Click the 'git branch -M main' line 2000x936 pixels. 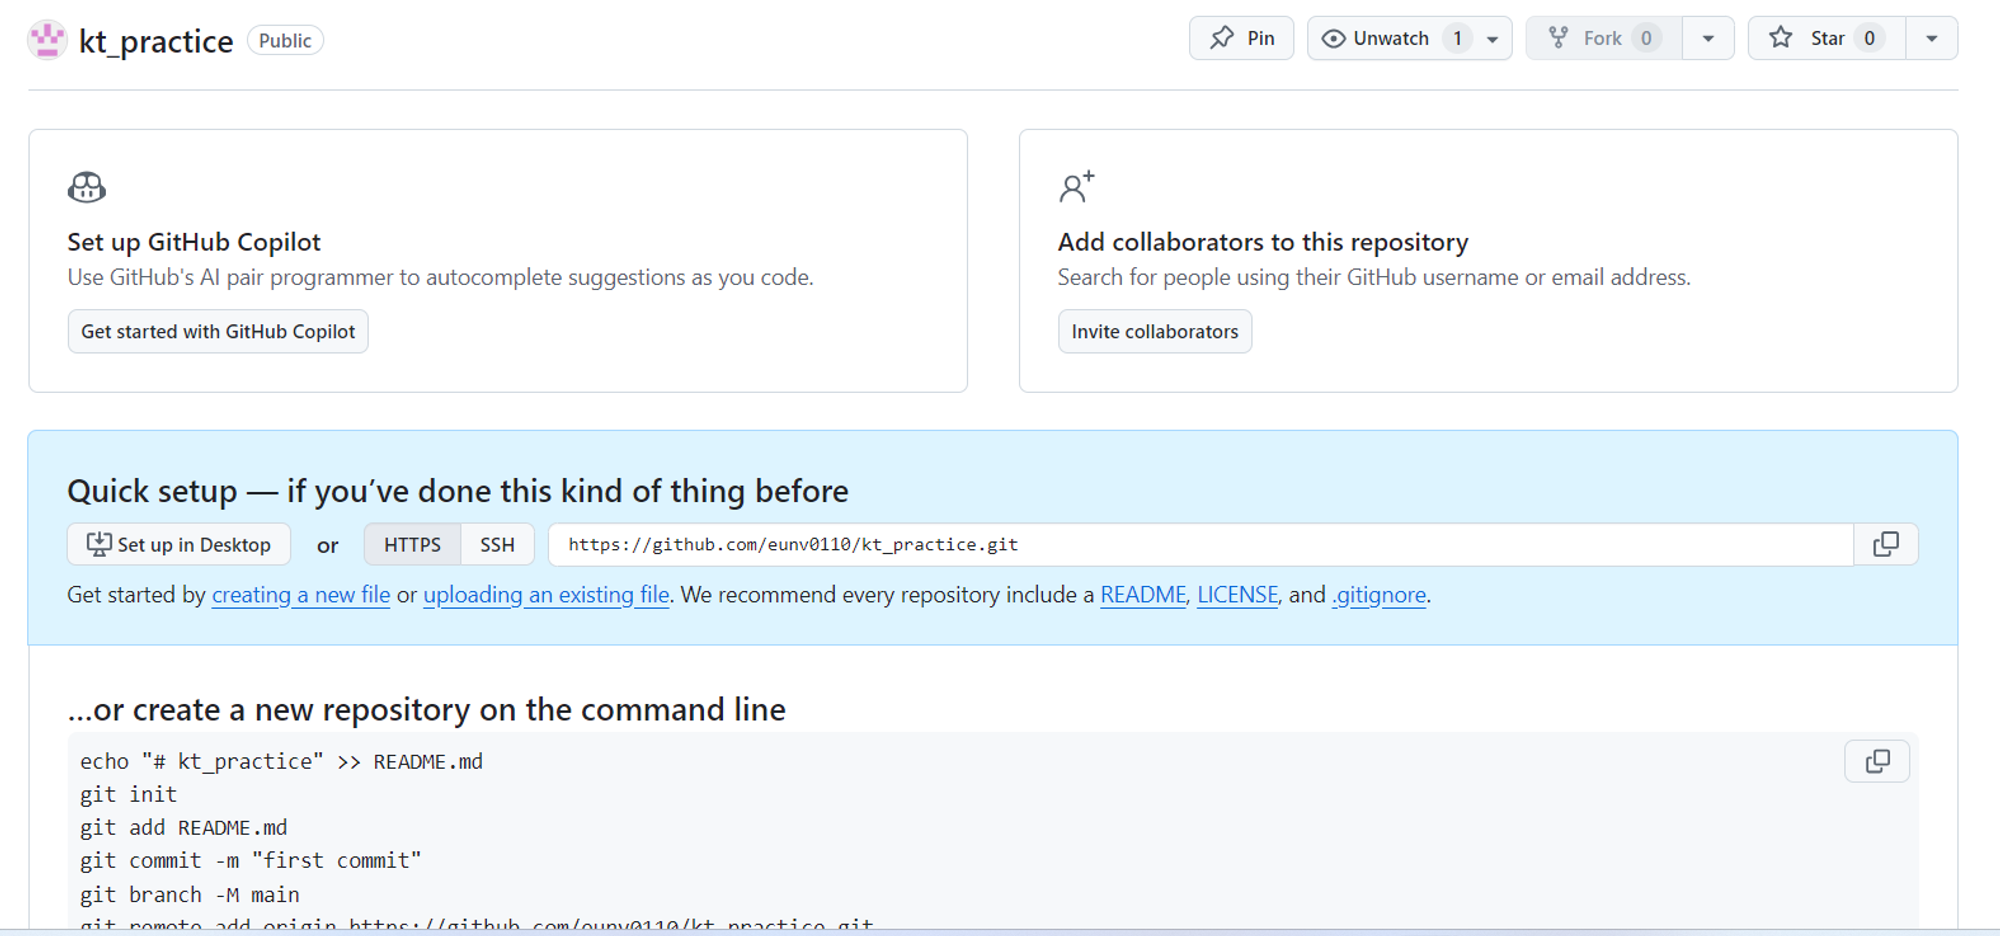(189, 895)
